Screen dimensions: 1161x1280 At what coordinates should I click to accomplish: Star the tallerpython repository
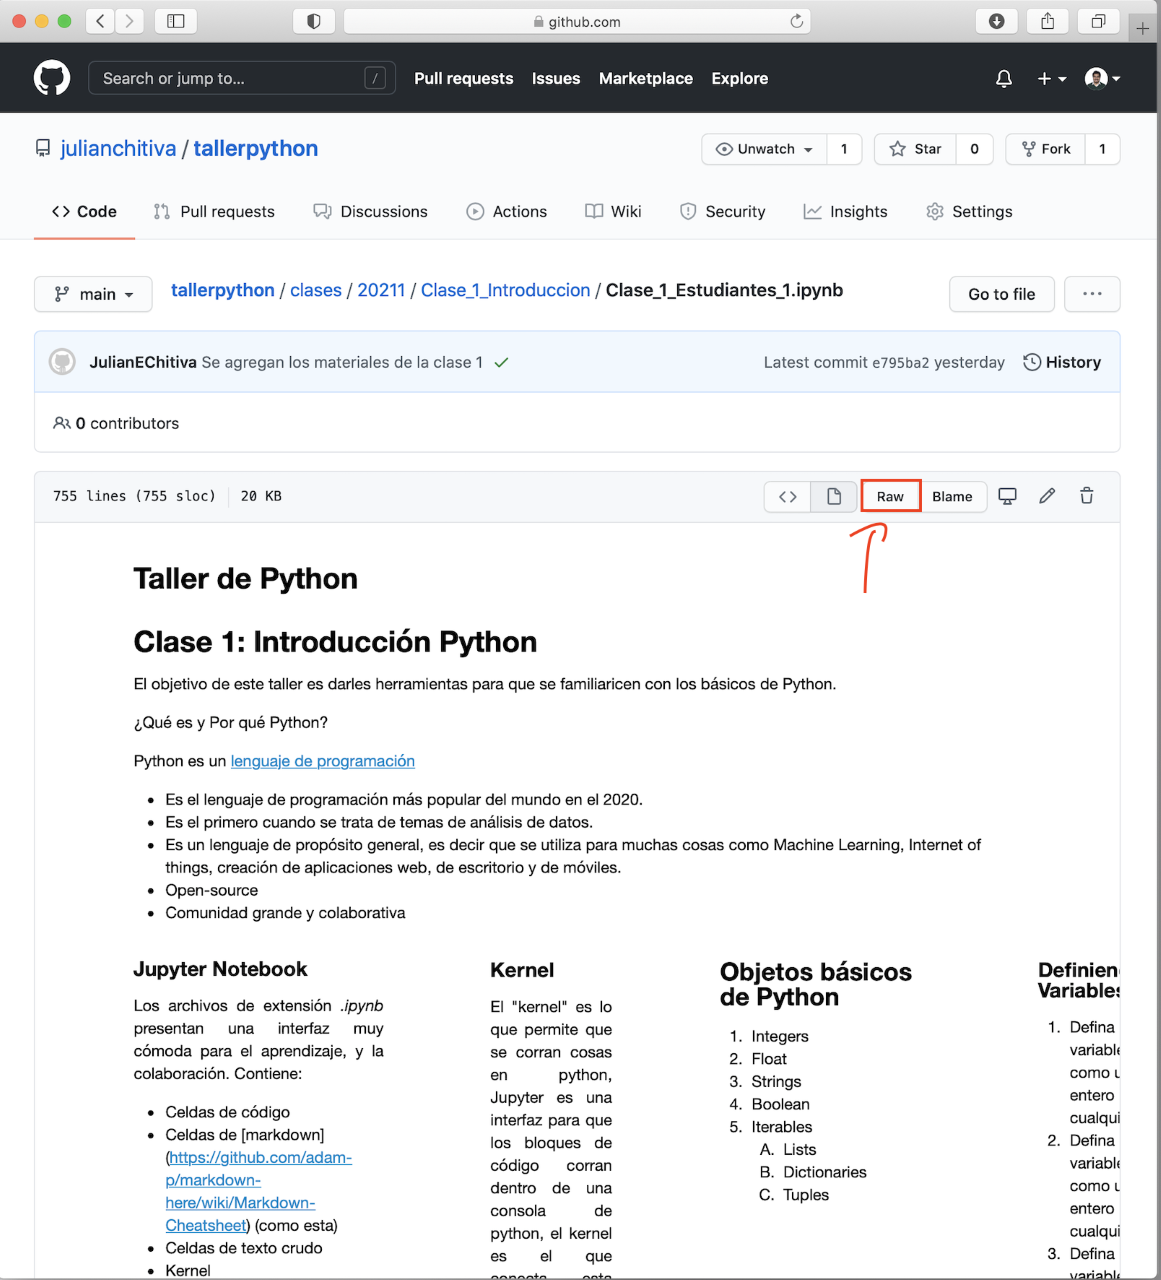pyautogui.click(x=915, y=149)
